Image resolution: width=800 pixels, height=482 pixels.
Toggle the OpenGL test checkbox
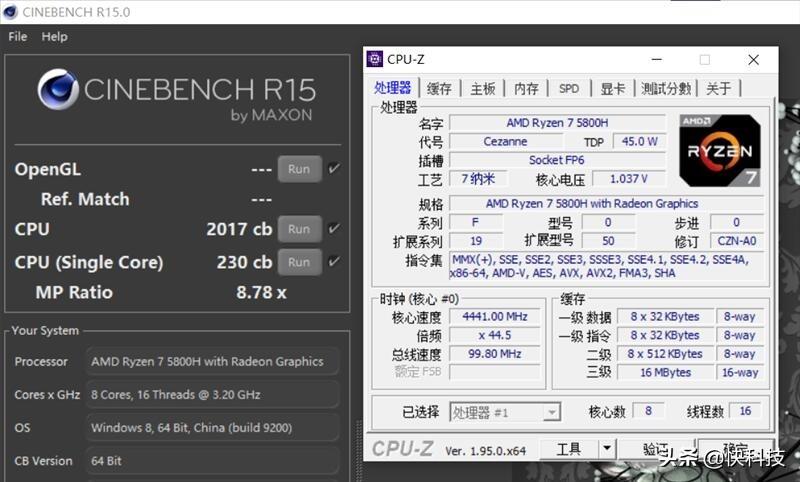point(334,169)
